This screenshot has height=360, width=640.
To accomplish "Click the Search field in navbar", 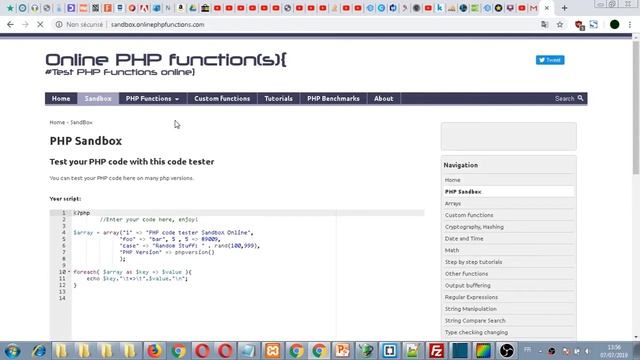I will 563,98.
